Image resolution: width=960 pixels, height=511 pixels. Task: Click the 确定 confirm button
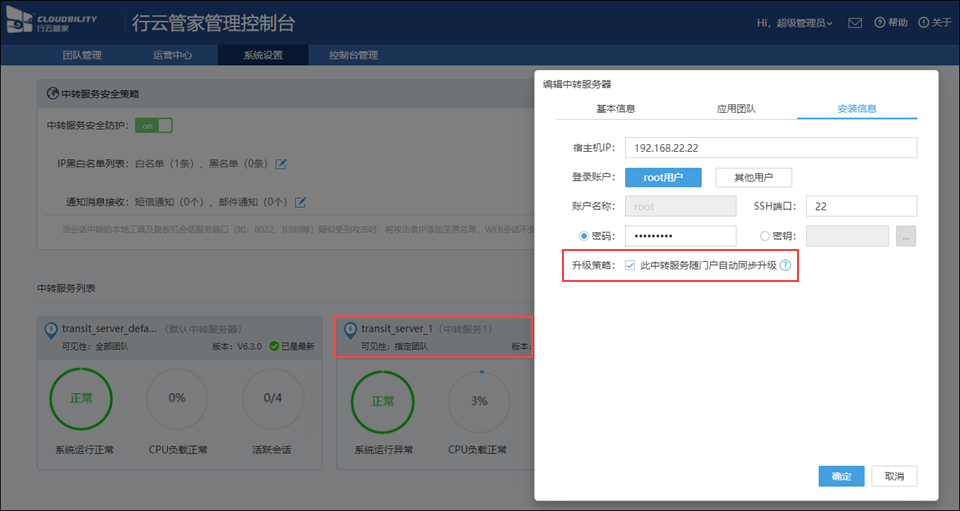[x=840, y=476]
